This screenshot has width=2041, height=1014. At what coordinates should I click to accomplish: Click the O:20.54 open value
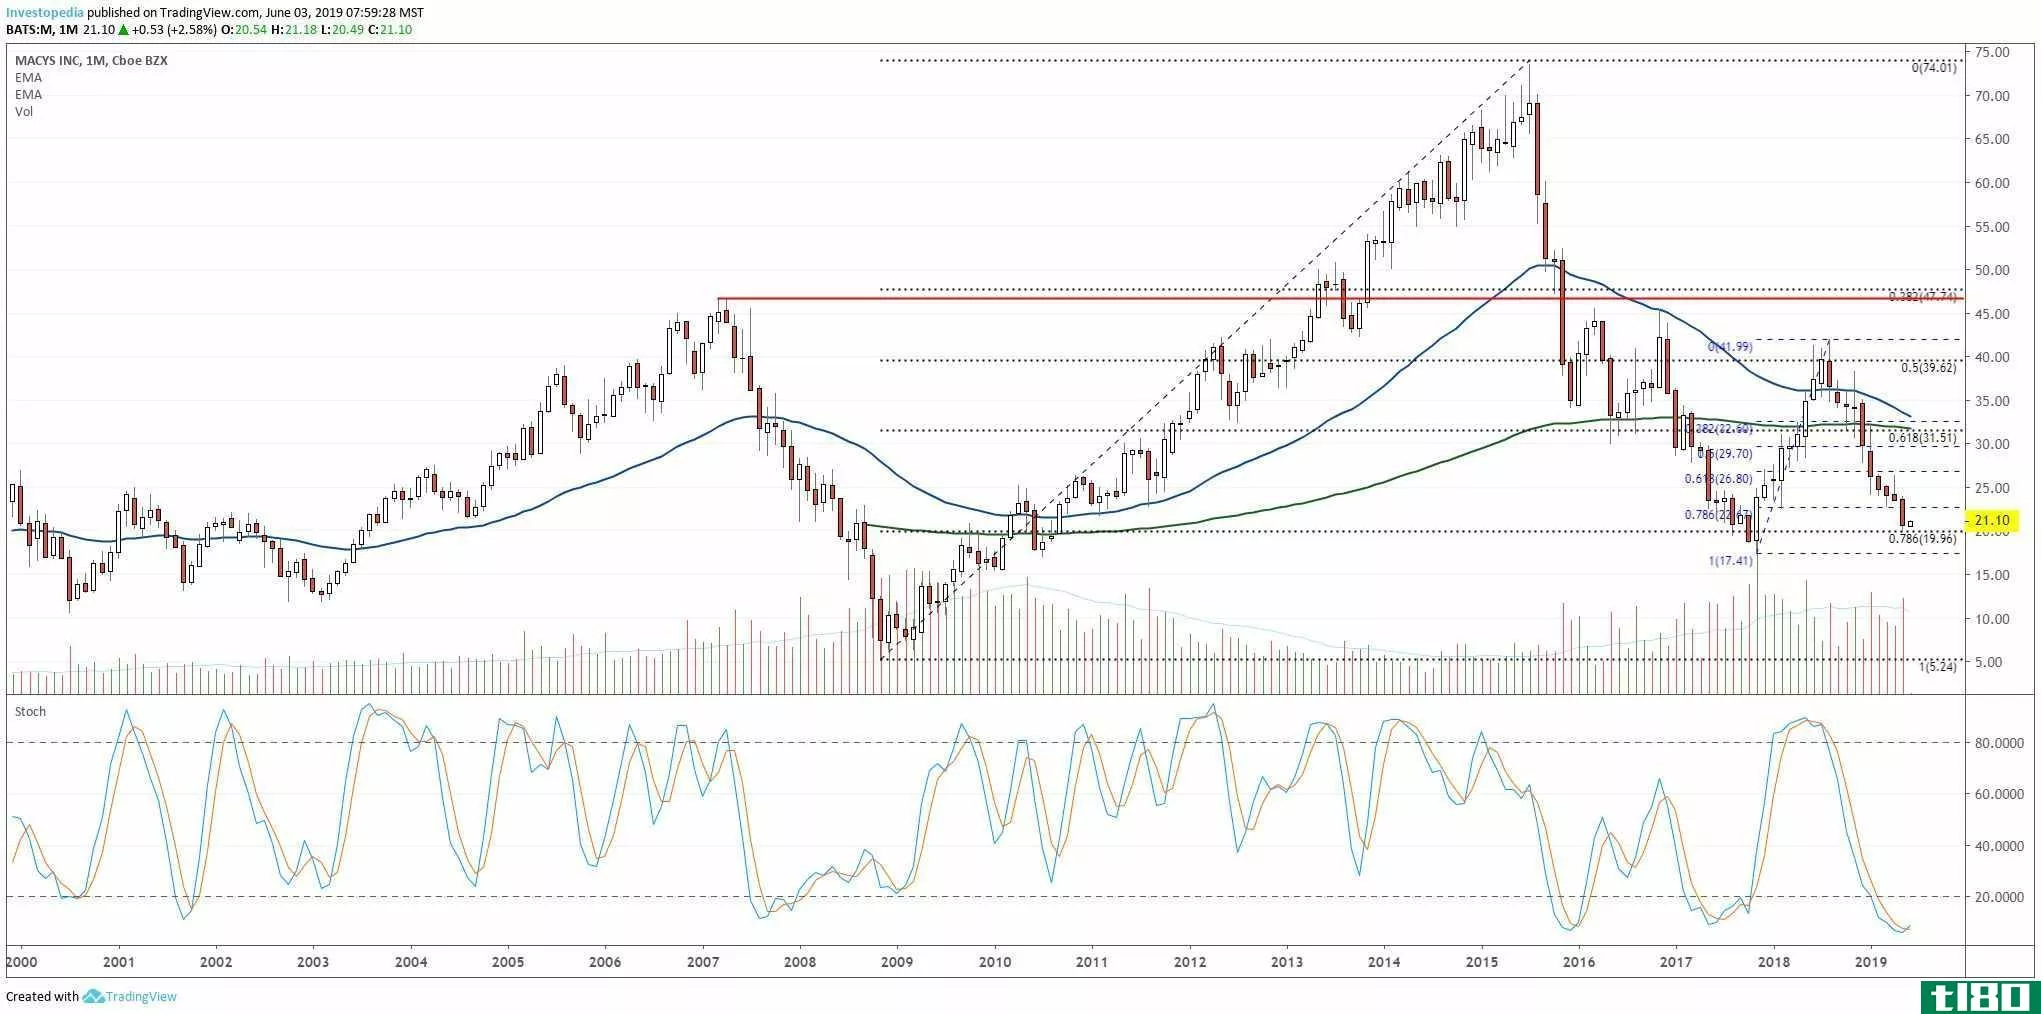point(244,30)
